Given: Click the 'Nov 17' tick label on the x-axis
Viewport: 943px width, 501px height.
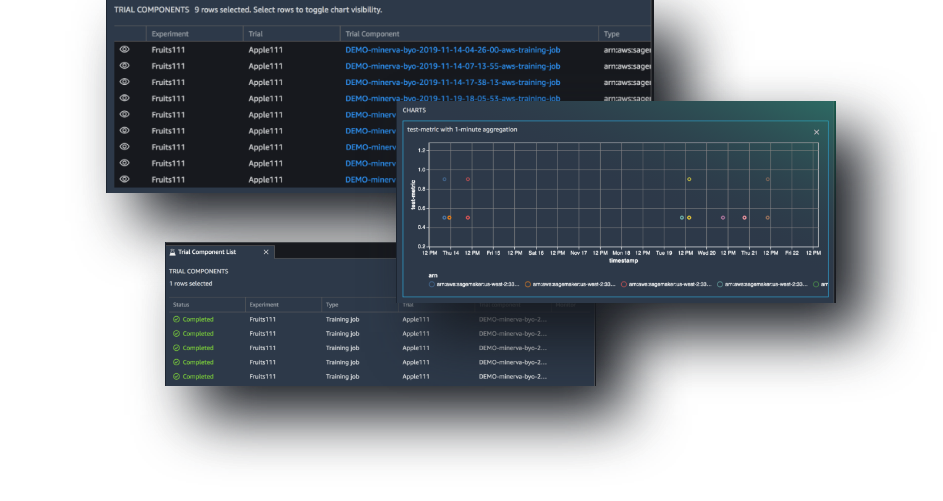Looking at the screenshot, I should click(579, 253).
